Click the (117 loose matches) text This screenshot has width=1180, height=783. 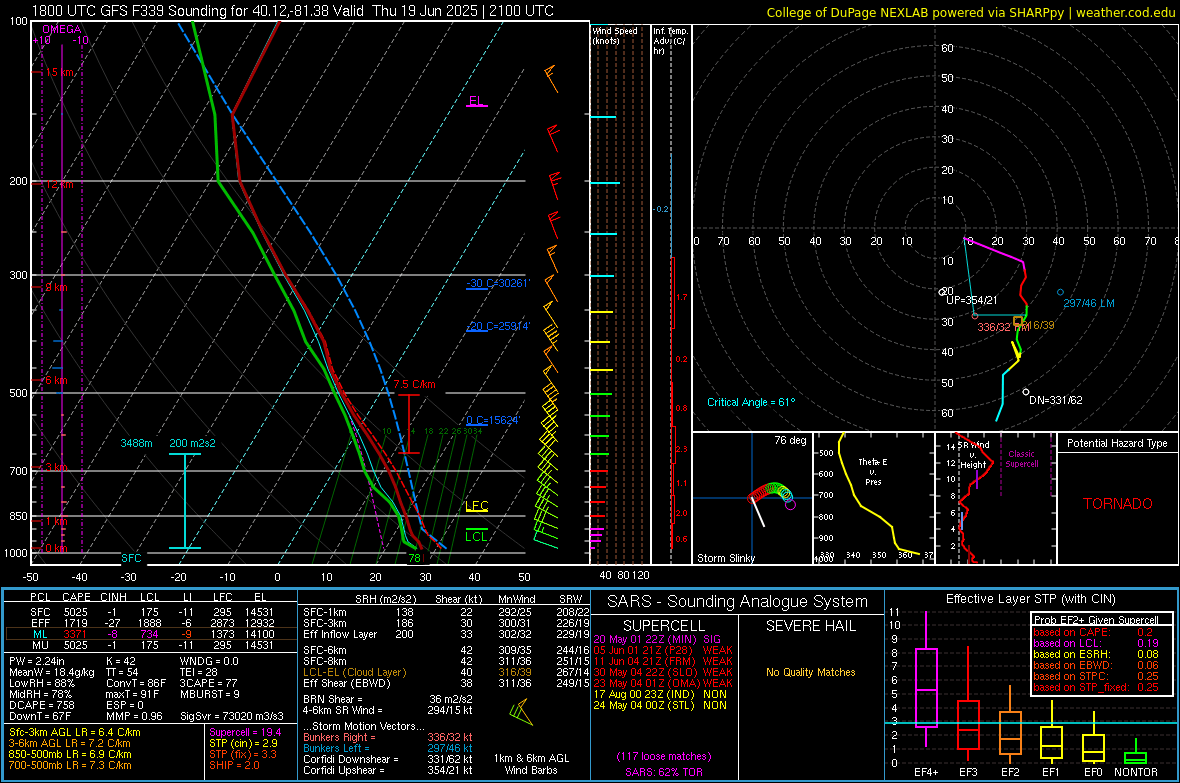(664, 757)
